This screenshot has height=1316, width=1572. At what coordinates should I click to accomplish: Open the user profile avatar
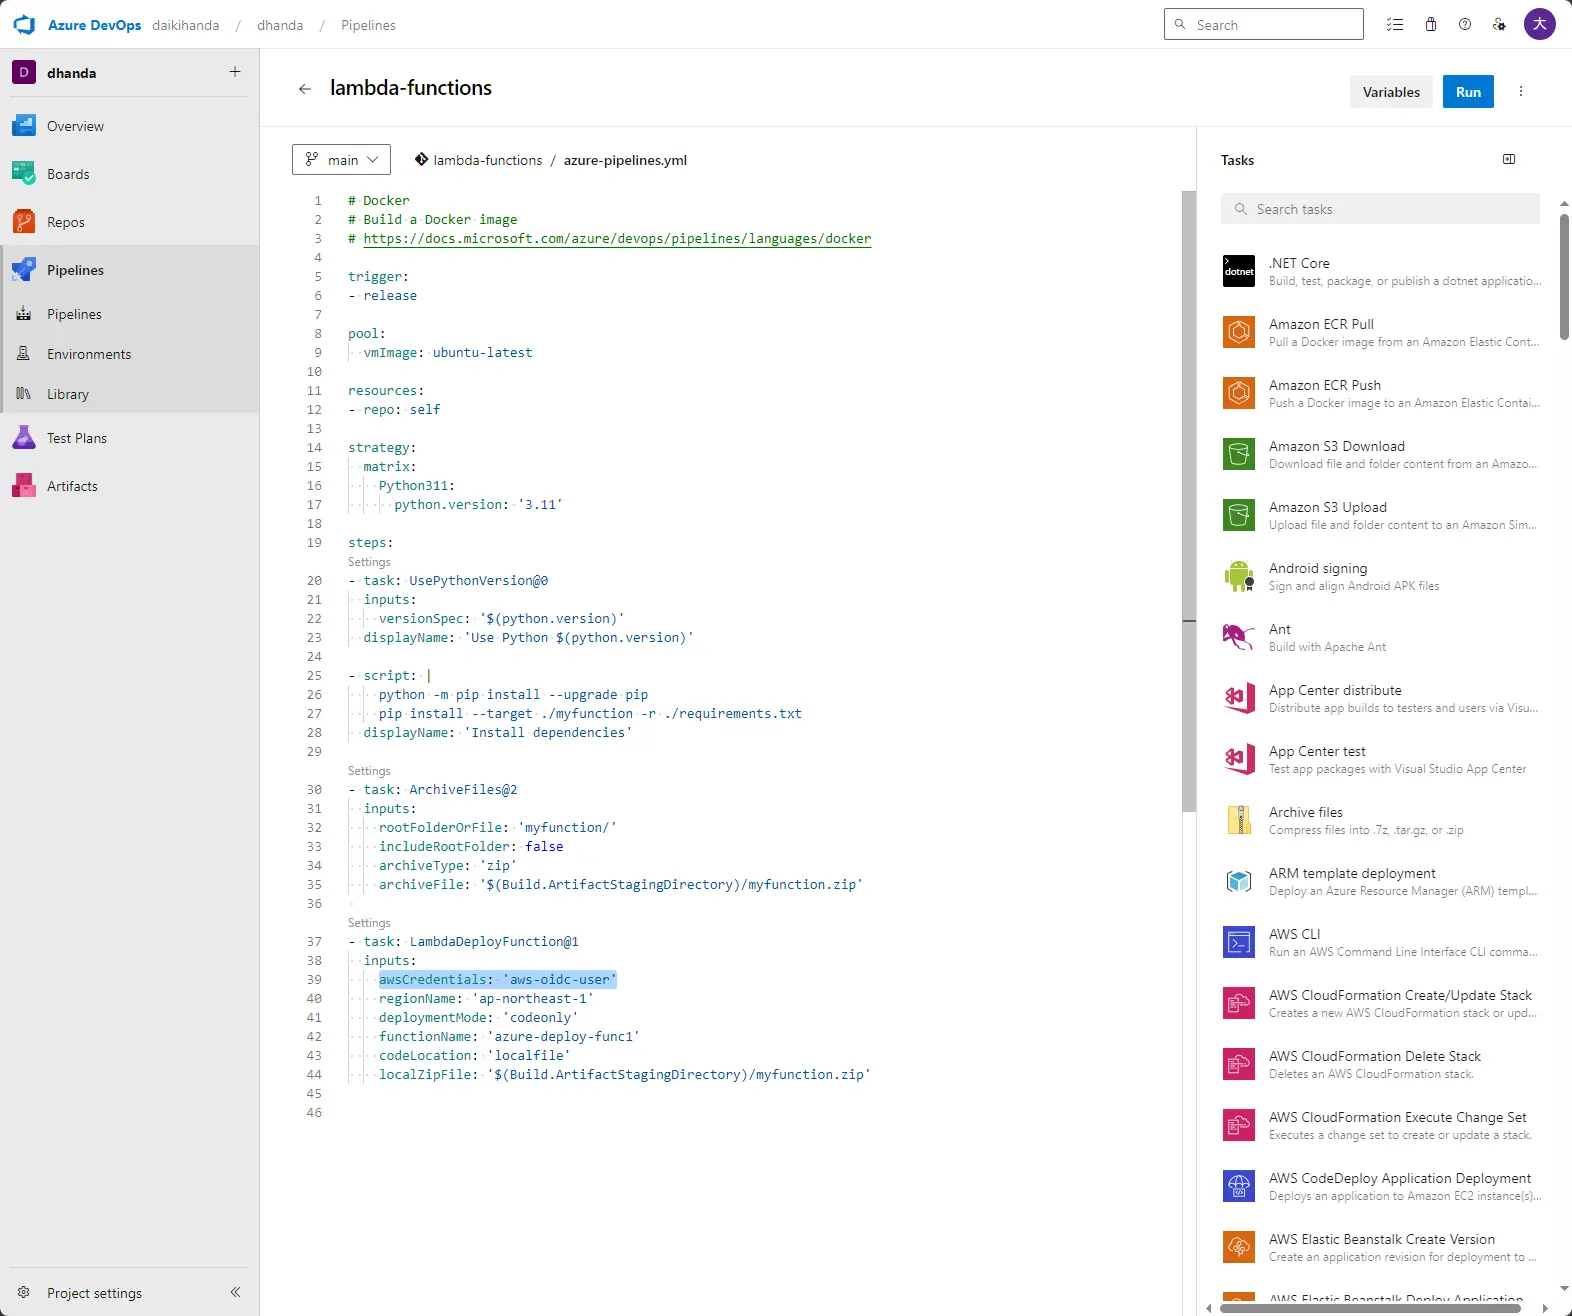pos(1540,24)
